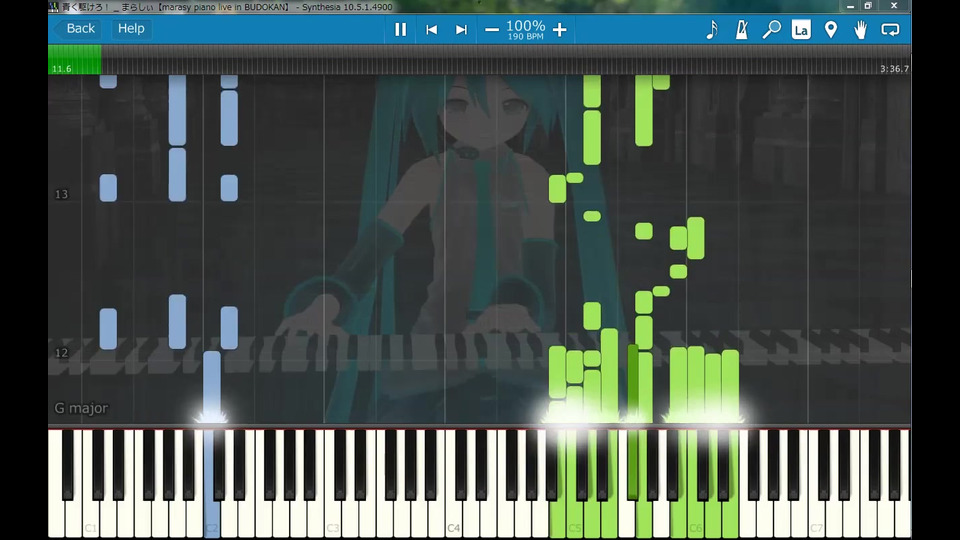Click the 100% speed readout
The height and width of the screenshot is (540, 960).
525,26
